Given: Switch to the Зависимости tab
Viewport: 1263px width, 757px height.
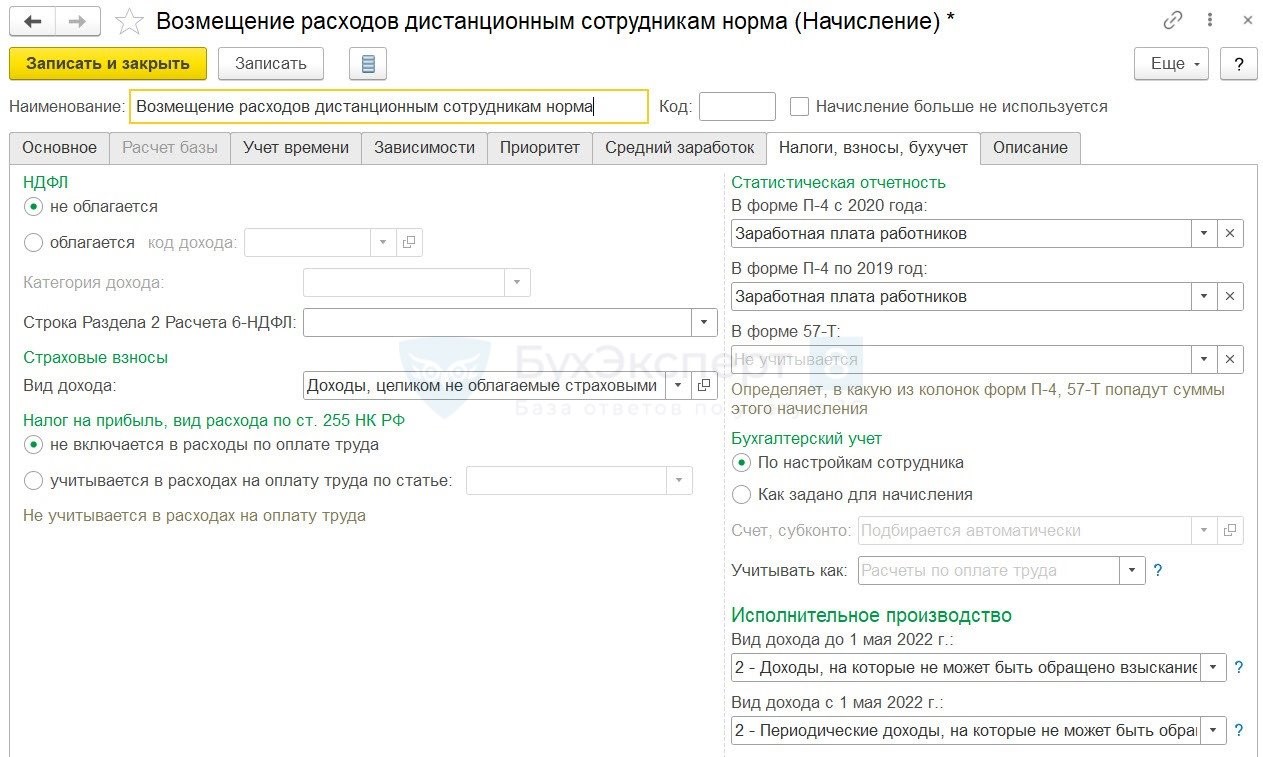Looking at the screenshot, I should click(x=424, y=148).
